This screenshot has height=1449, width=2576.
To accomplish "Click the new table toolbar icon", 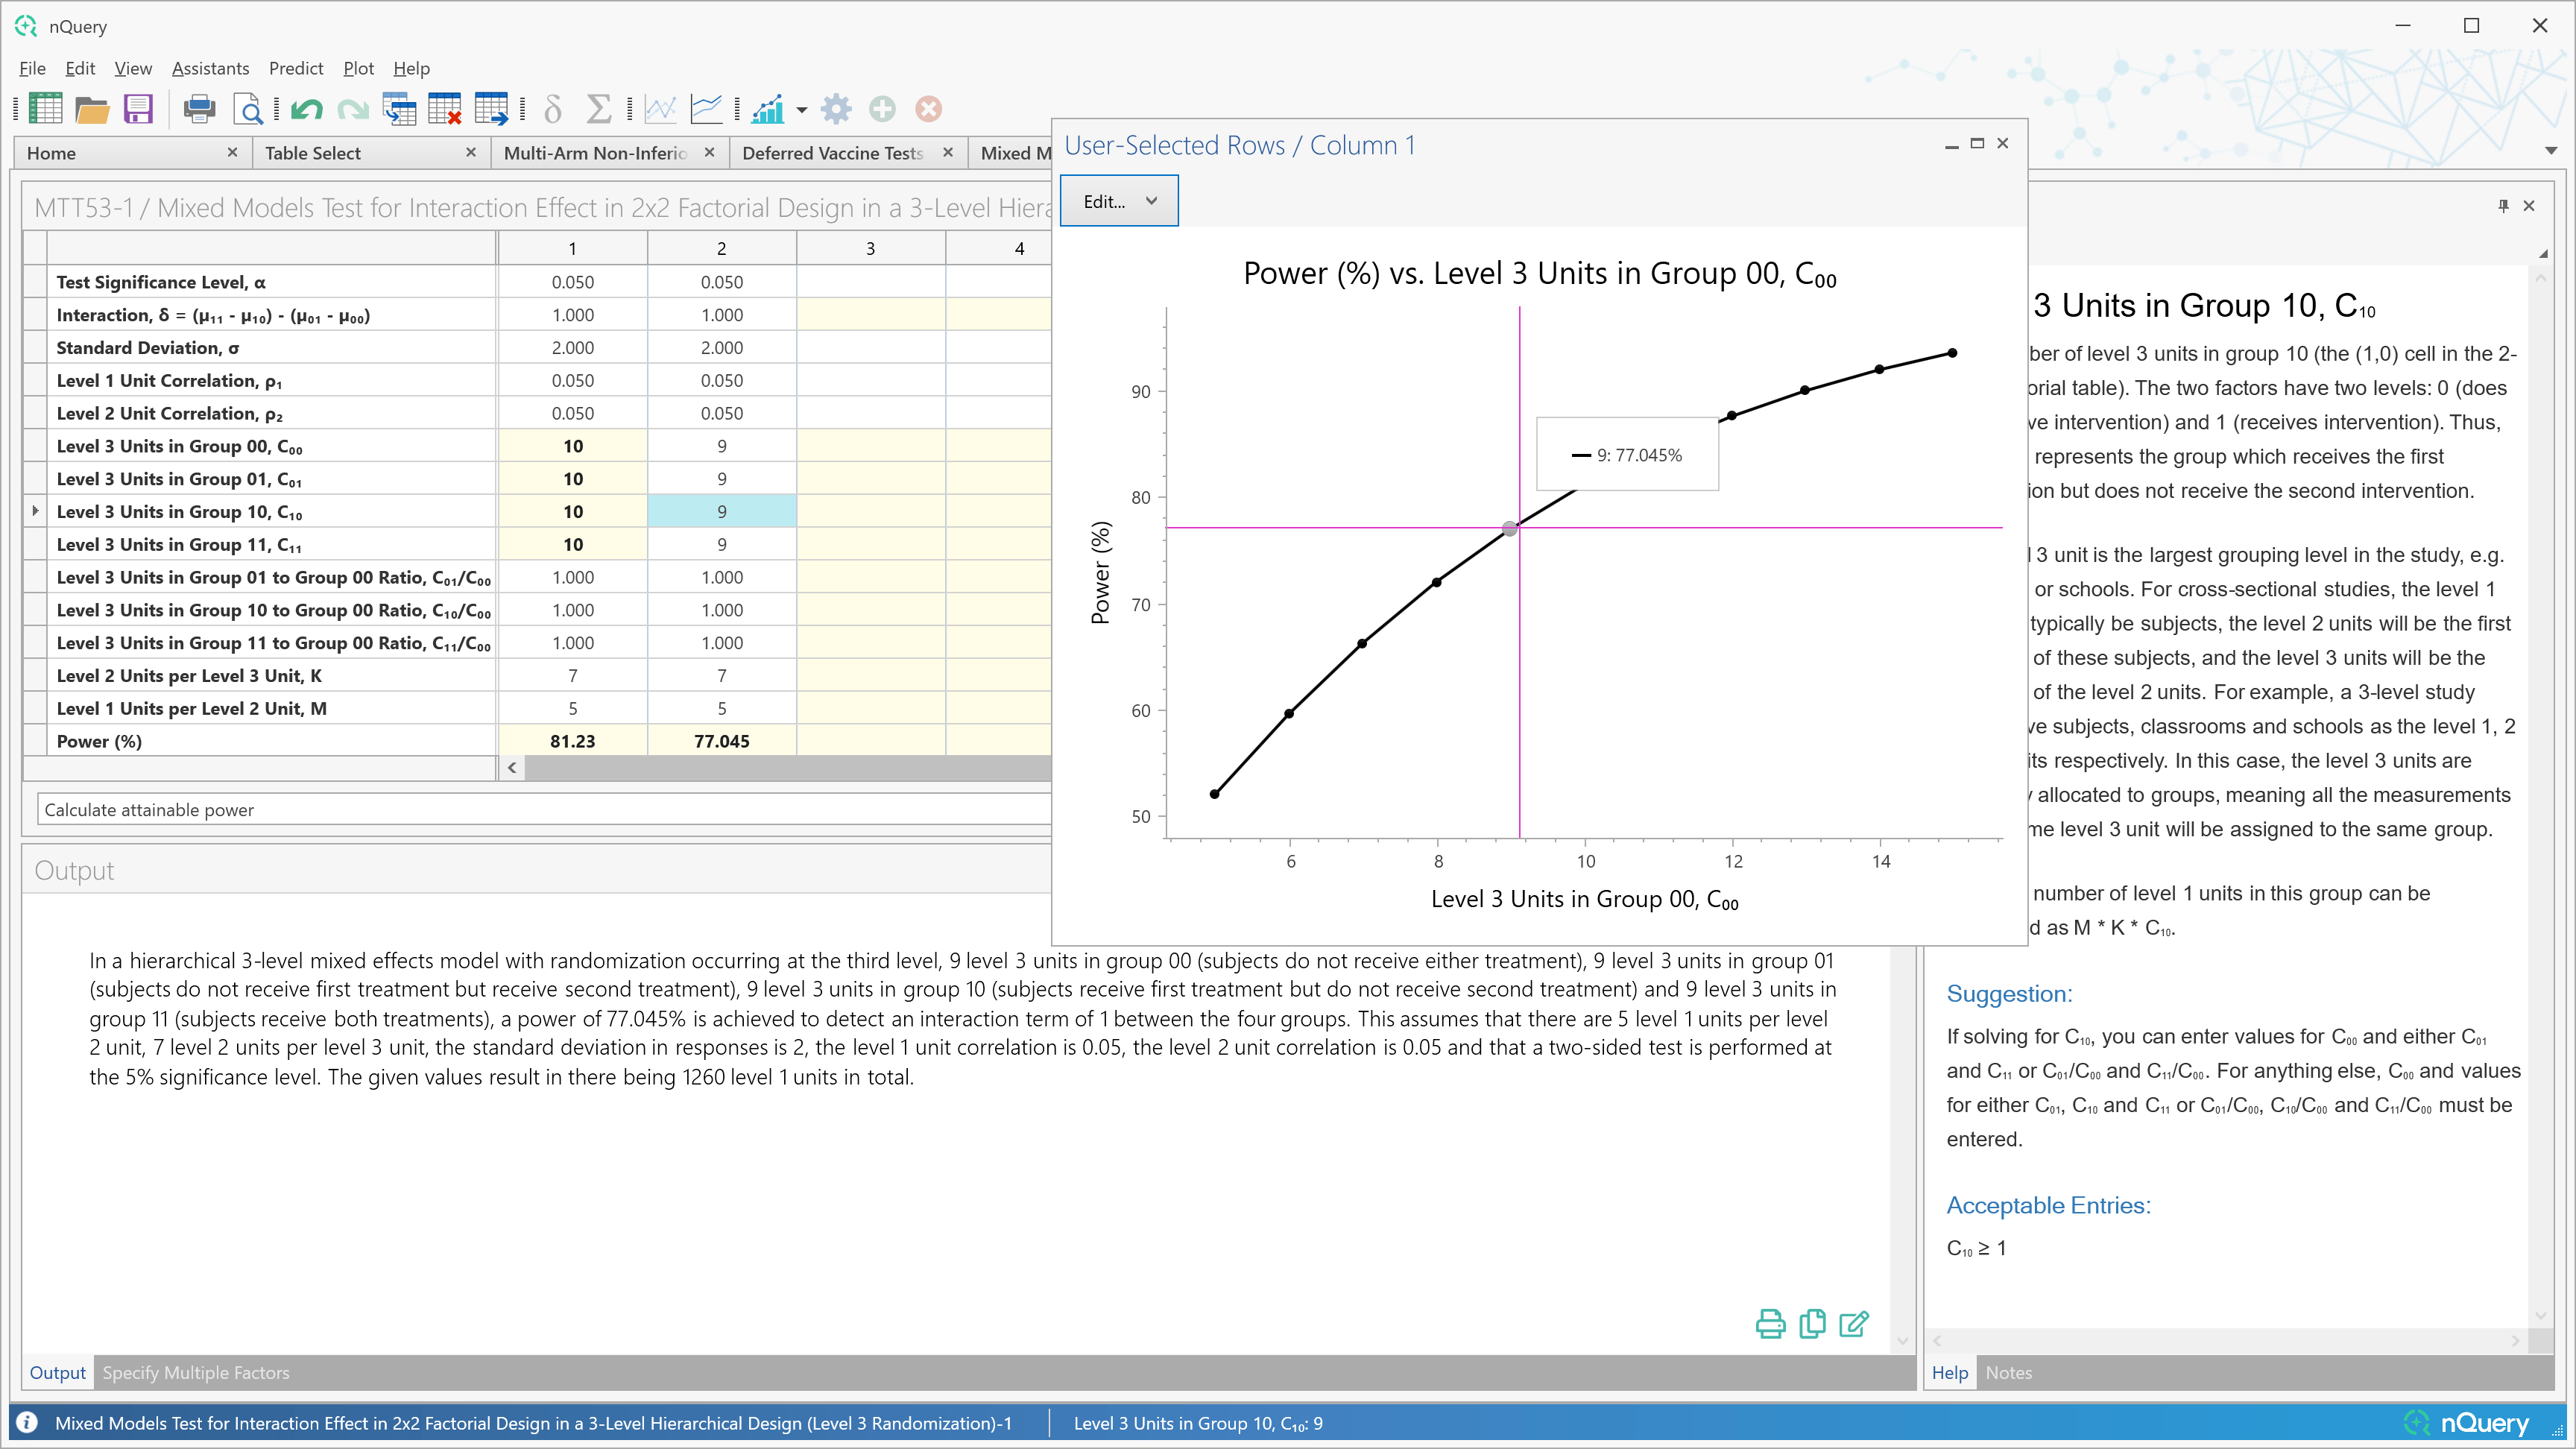I will (44, 108).
